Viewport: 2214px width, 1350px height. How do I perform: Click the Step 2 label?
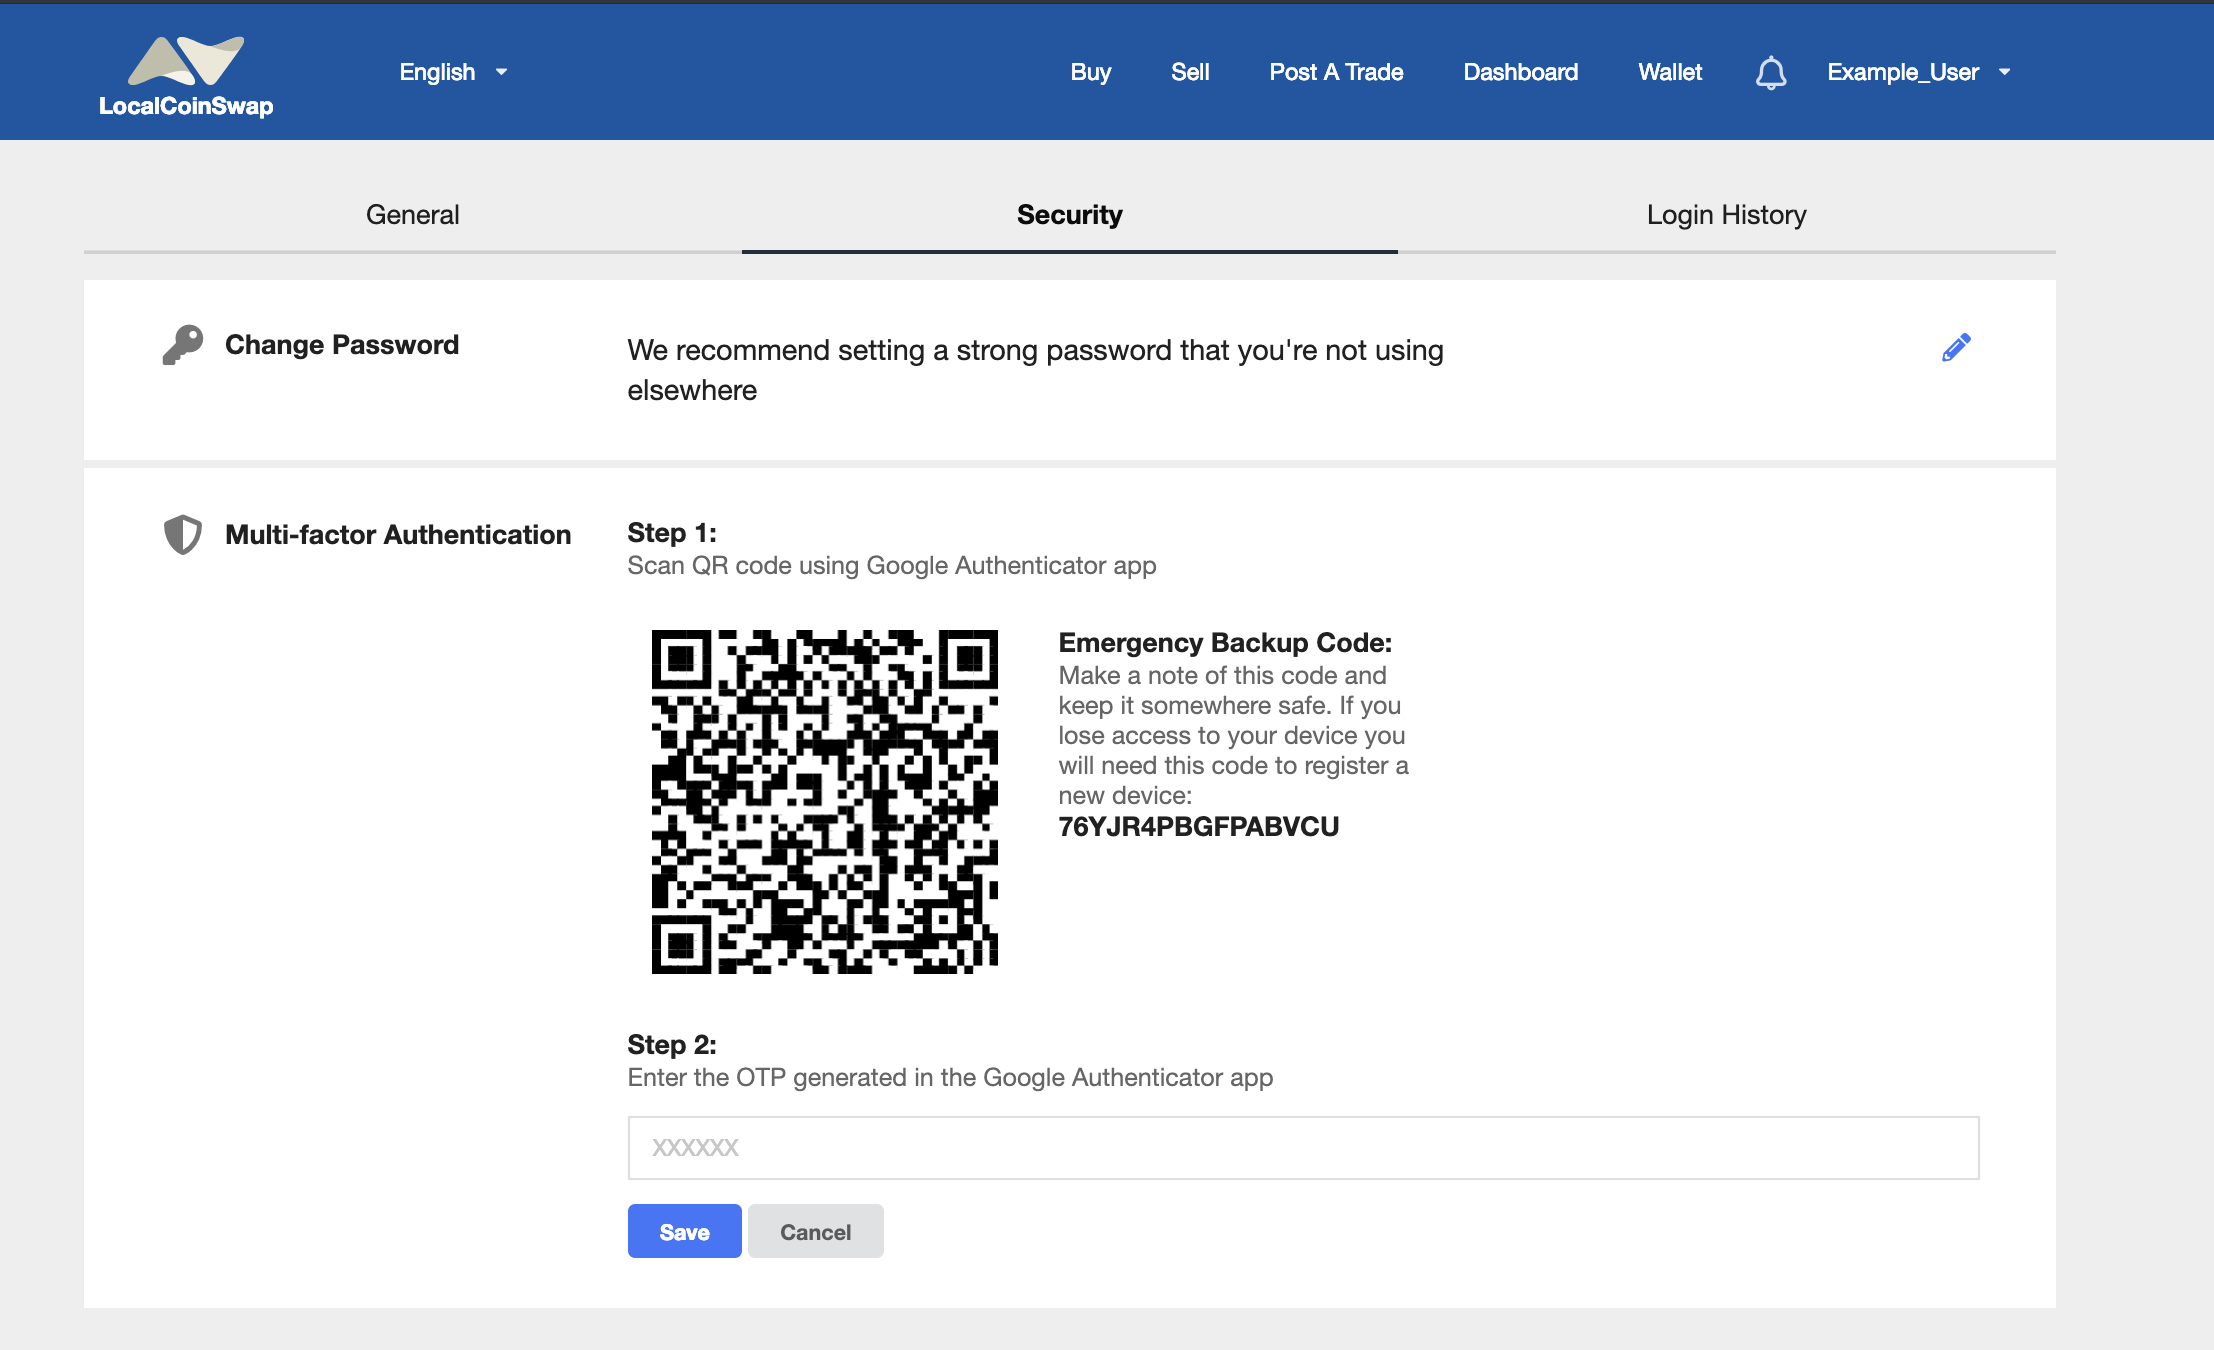pyautogui.click(x=672, y=1044)
